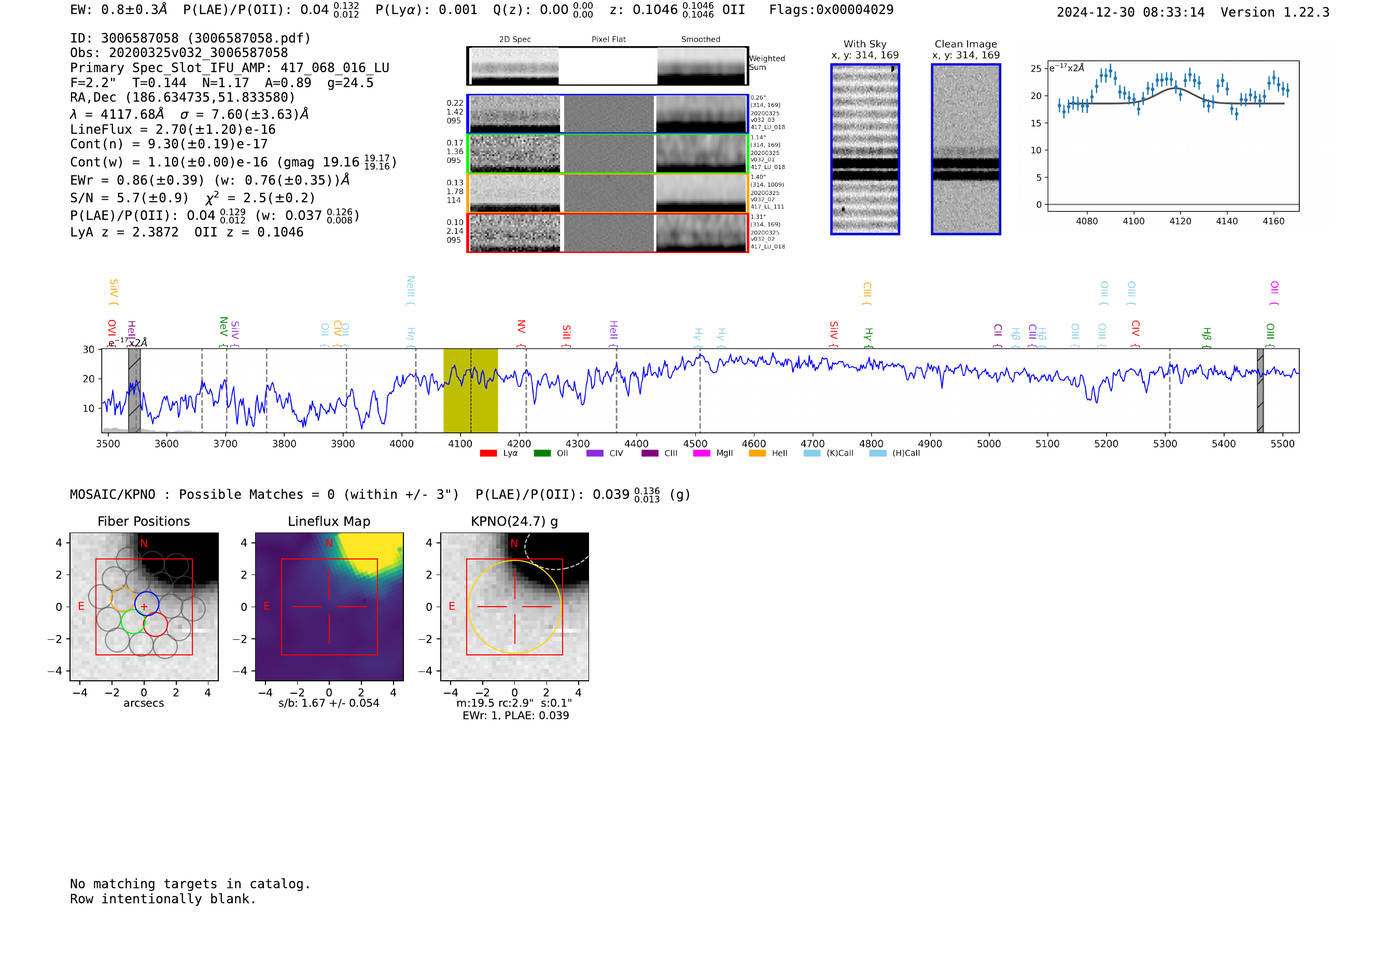Viewport: 1400px width, 953px height.
Task: Click the 's/b: 1.67 +/- 0.054' caption
Action: point(329,703)
